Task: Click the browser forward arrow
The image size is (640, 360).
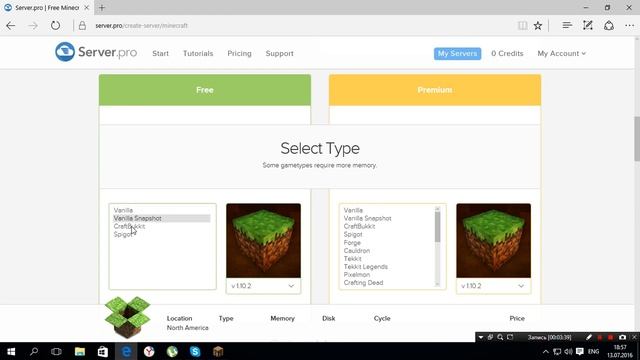Action: click(x=33, y=26)
